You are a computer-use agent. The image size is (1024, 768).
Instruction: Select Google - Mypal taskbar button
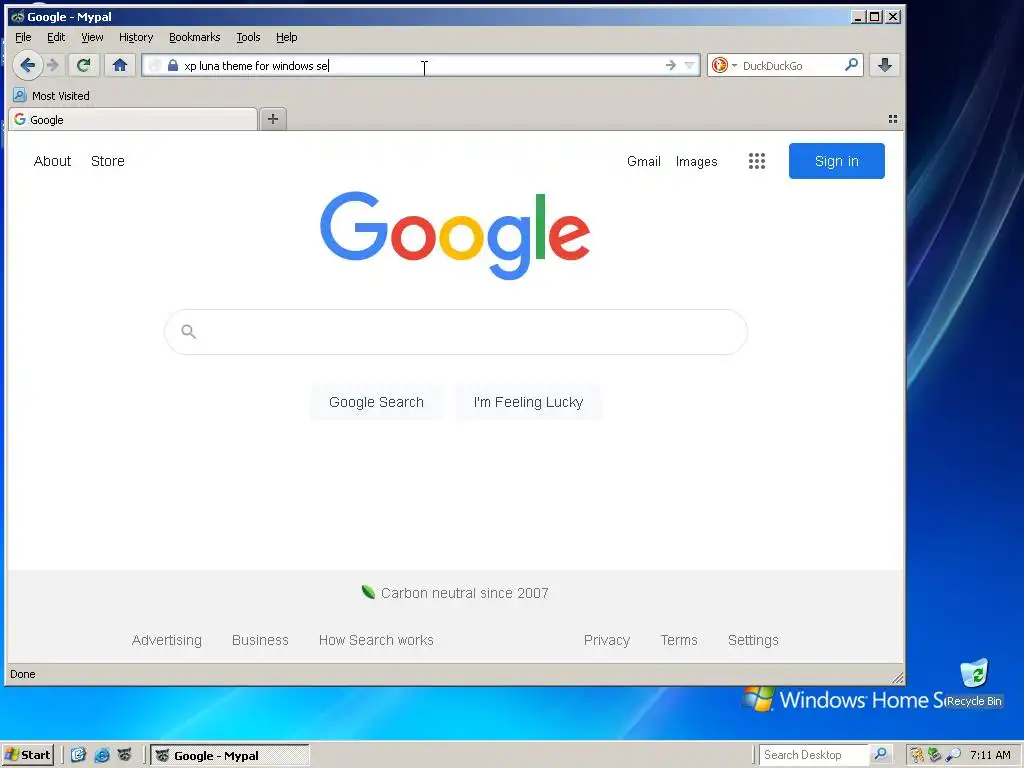coord(230,756)
